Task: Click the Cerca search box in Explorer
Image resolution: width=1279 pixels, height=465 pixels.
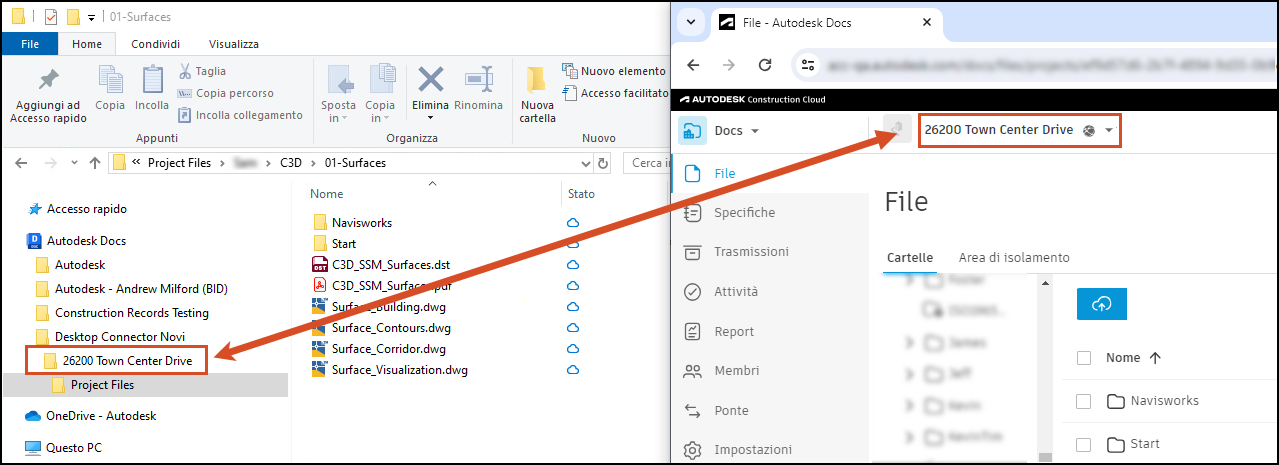Action: click(646, 163)
